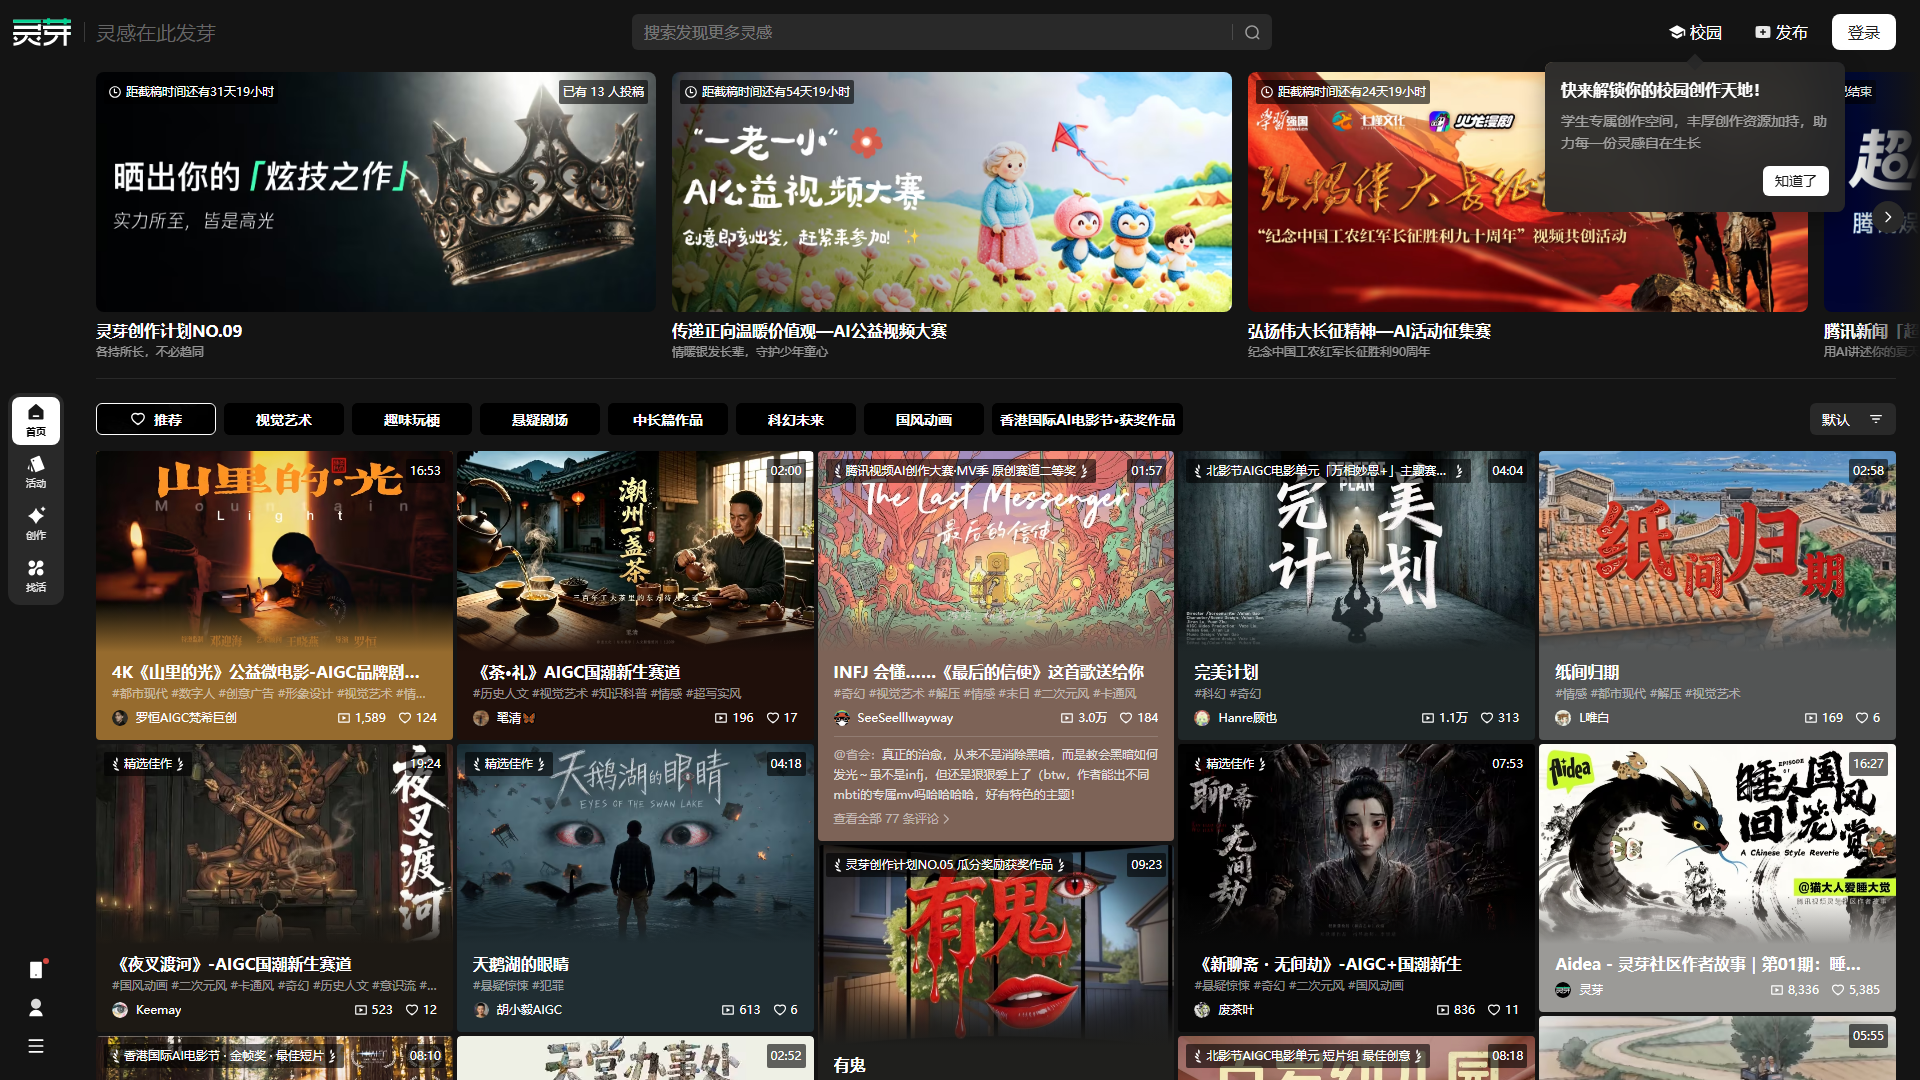Open video title 天鹅湖的眼睛
Viewport: 1920px width, 1080px height.
tap(521, 964)
